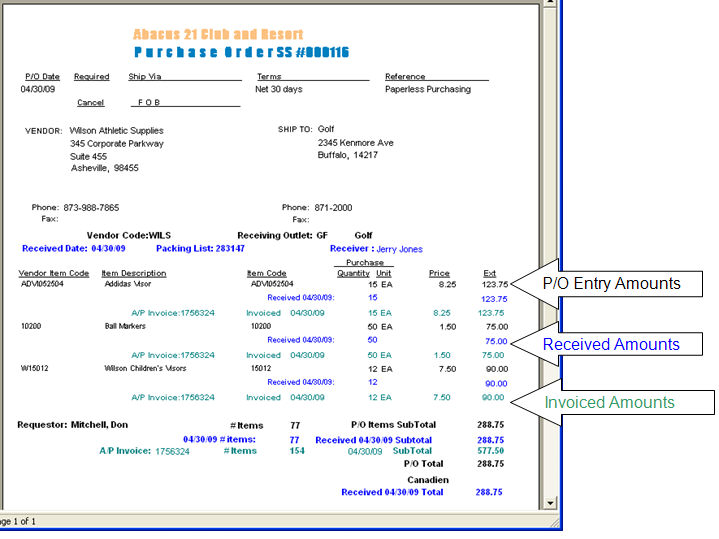The height and width of the screenshot is (539, 719).
Task: Click the 'SHIP TO:' label
Action: [295, 129]
